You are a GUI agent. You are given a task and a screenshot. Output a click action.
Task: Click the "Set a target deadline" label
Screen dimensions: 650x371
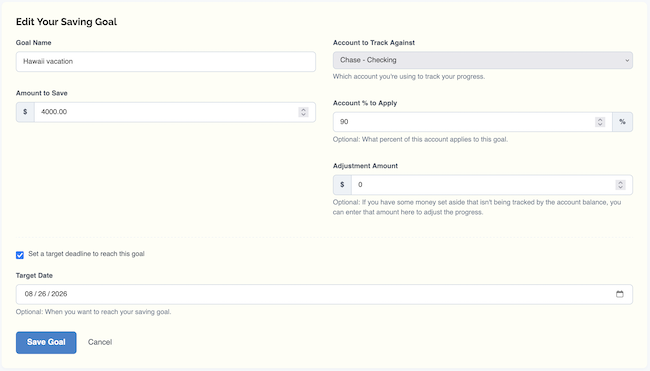tap(86, 254)
